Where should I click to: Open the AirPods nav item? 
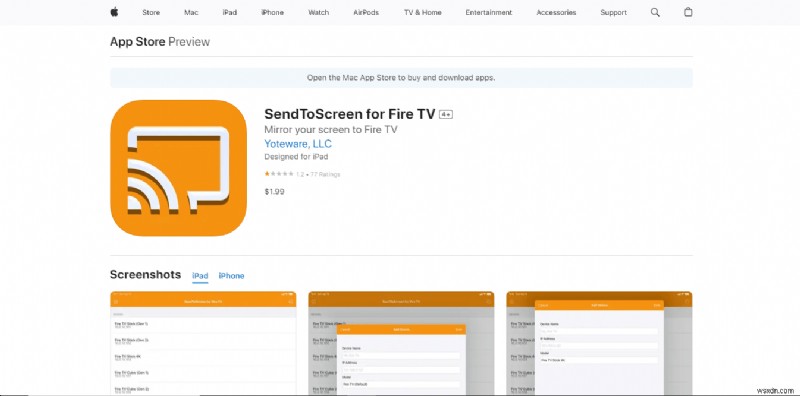pos(366,12)
